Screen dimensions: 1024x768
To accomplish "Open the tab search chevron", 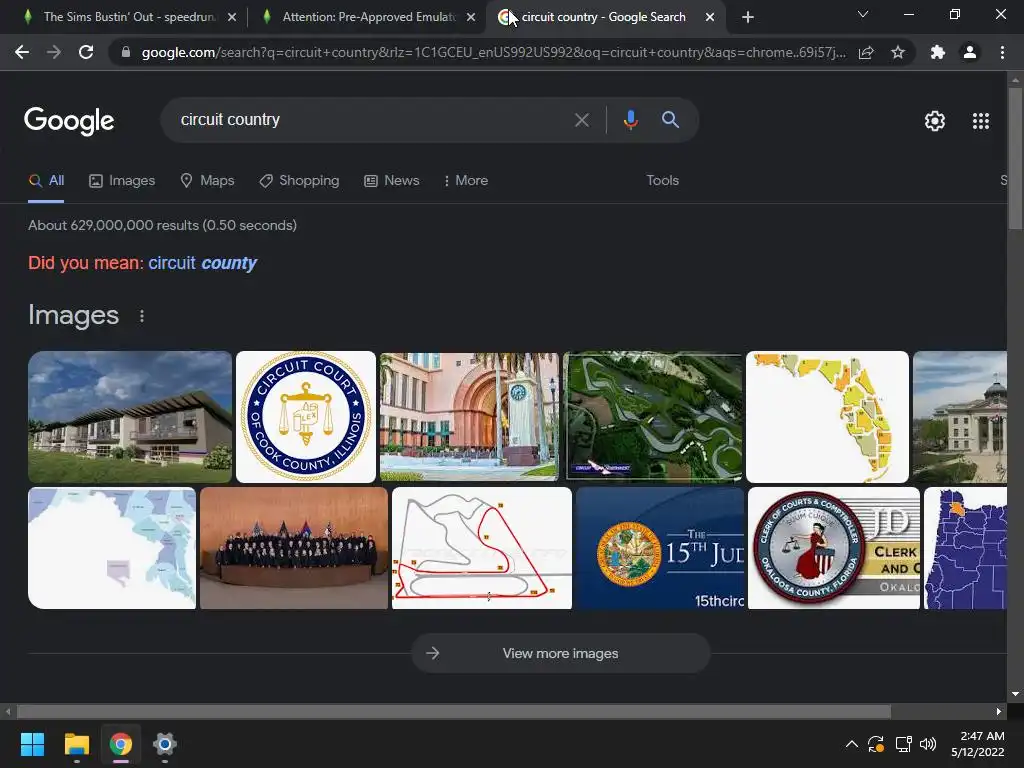I will (863, 14).
